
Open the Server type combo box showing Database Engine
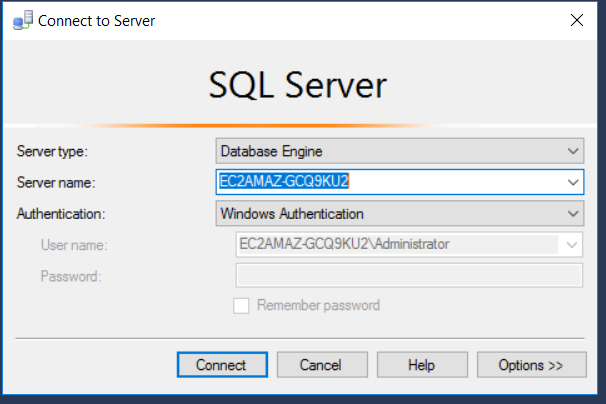pyautogui.click(x=400, y=151)
